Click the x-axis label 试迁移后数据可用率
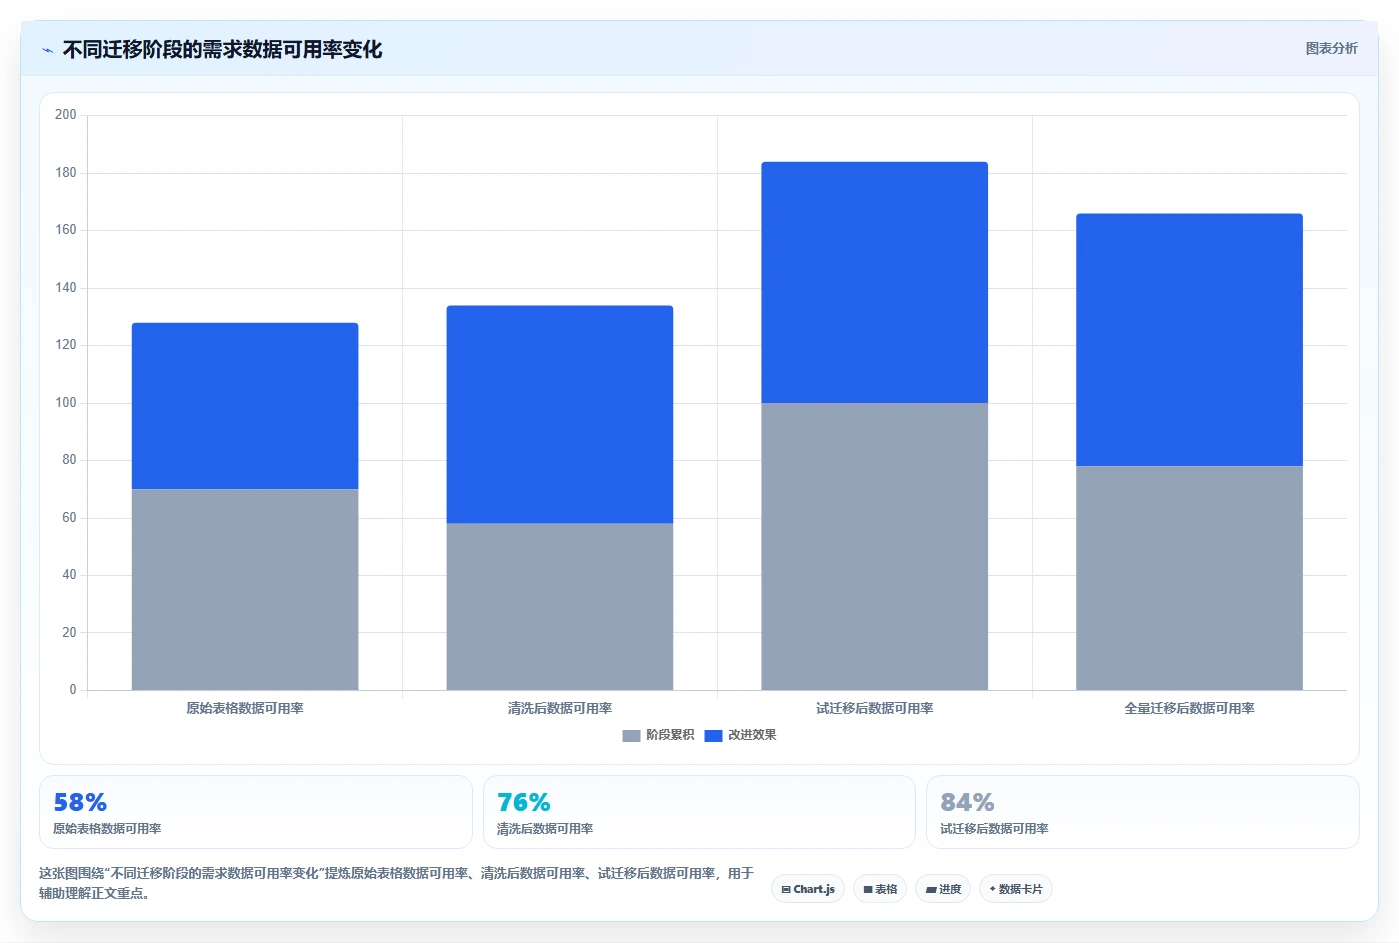Image resolution: width=1399 pixels, height=943 pixels. [x=875, y=708]
